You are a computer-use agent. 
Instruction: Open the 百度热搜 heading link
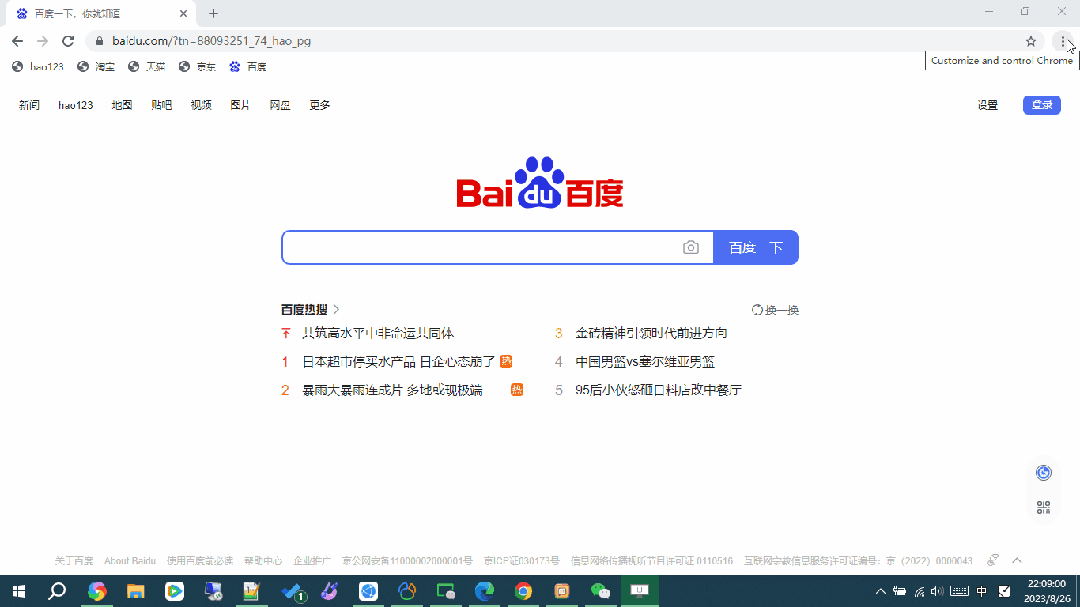[x=304, y=310]
